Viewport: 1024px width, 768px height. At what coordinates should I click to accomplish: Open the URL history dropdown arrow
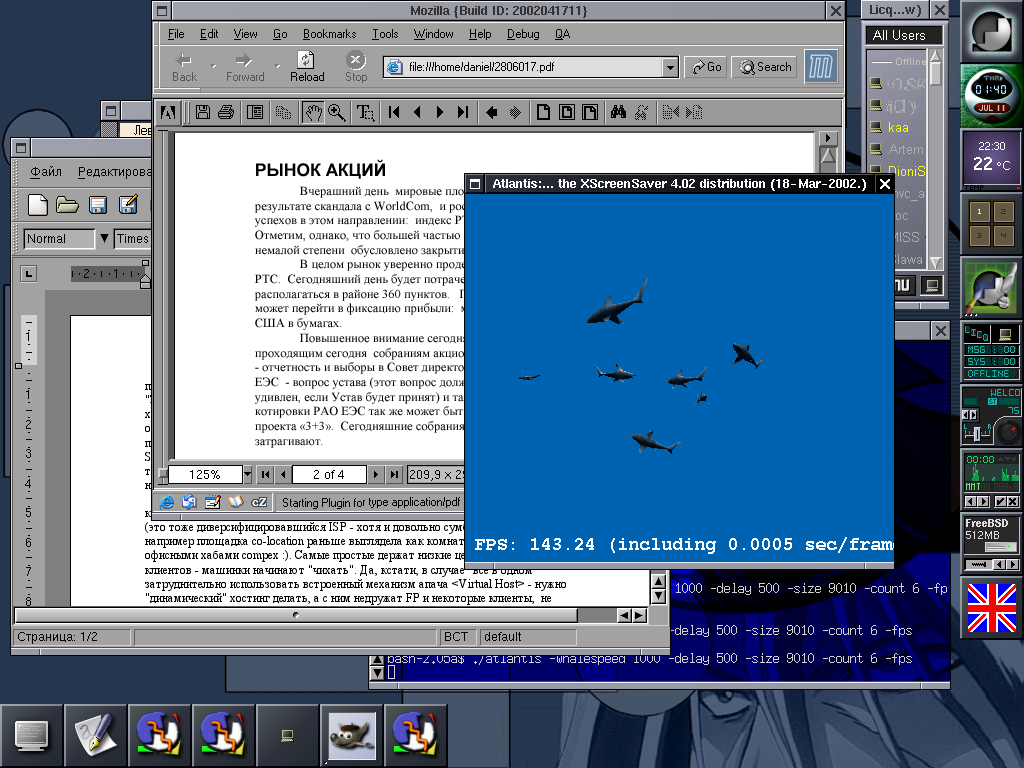point(669,67)
